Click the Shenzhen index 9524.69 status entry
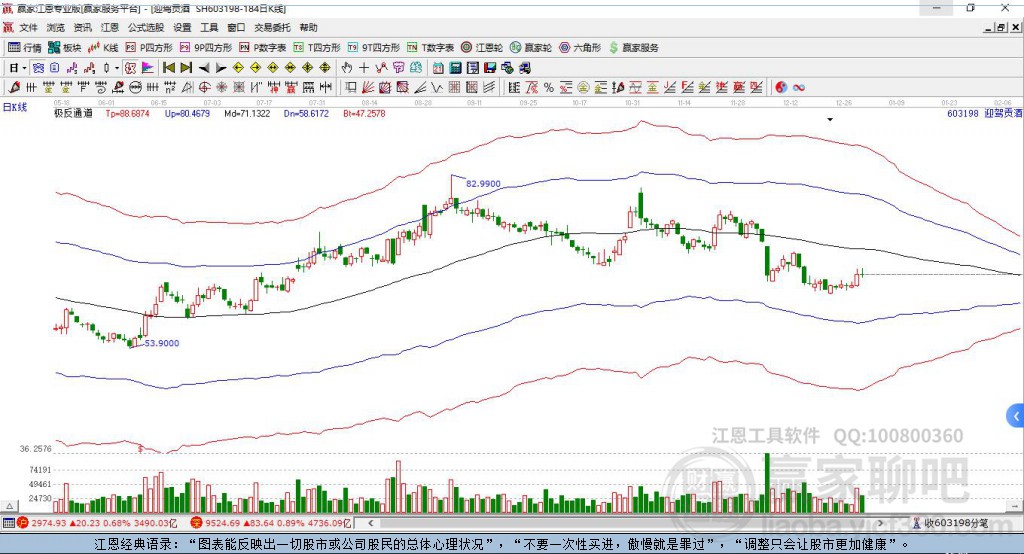This screenshot has width=1024, height=554. click(x=270, y=523)
